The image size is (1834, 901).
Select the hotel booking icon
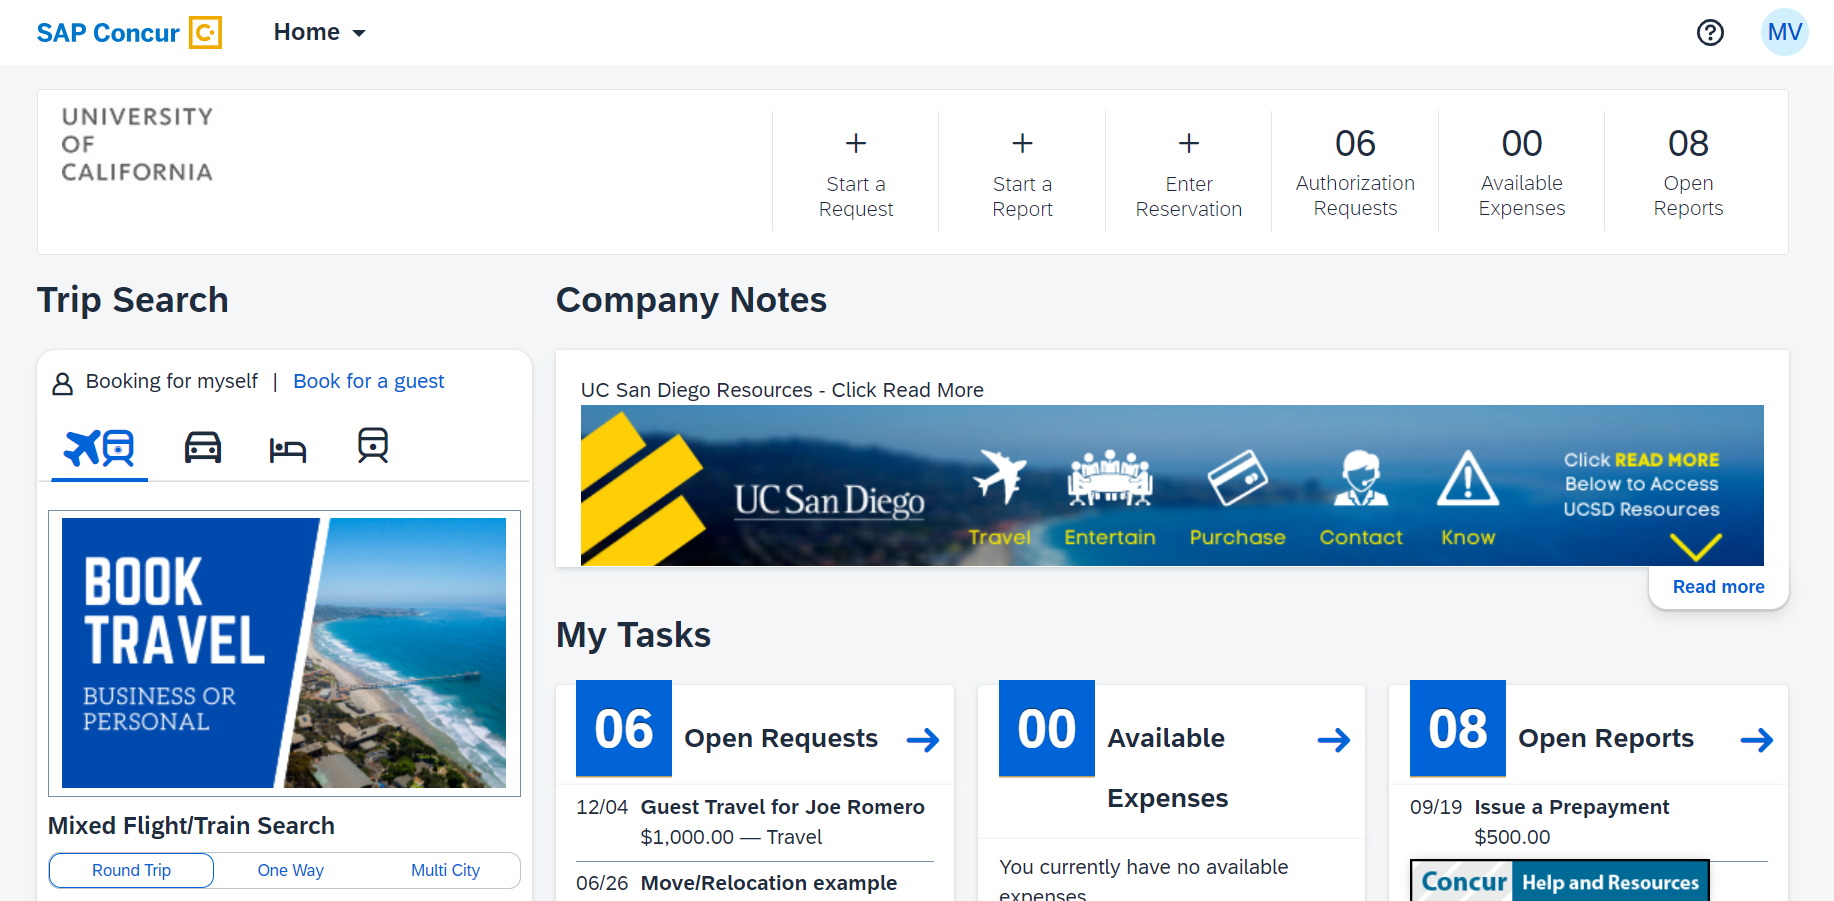pyautogui.click(x=287, y=447)
